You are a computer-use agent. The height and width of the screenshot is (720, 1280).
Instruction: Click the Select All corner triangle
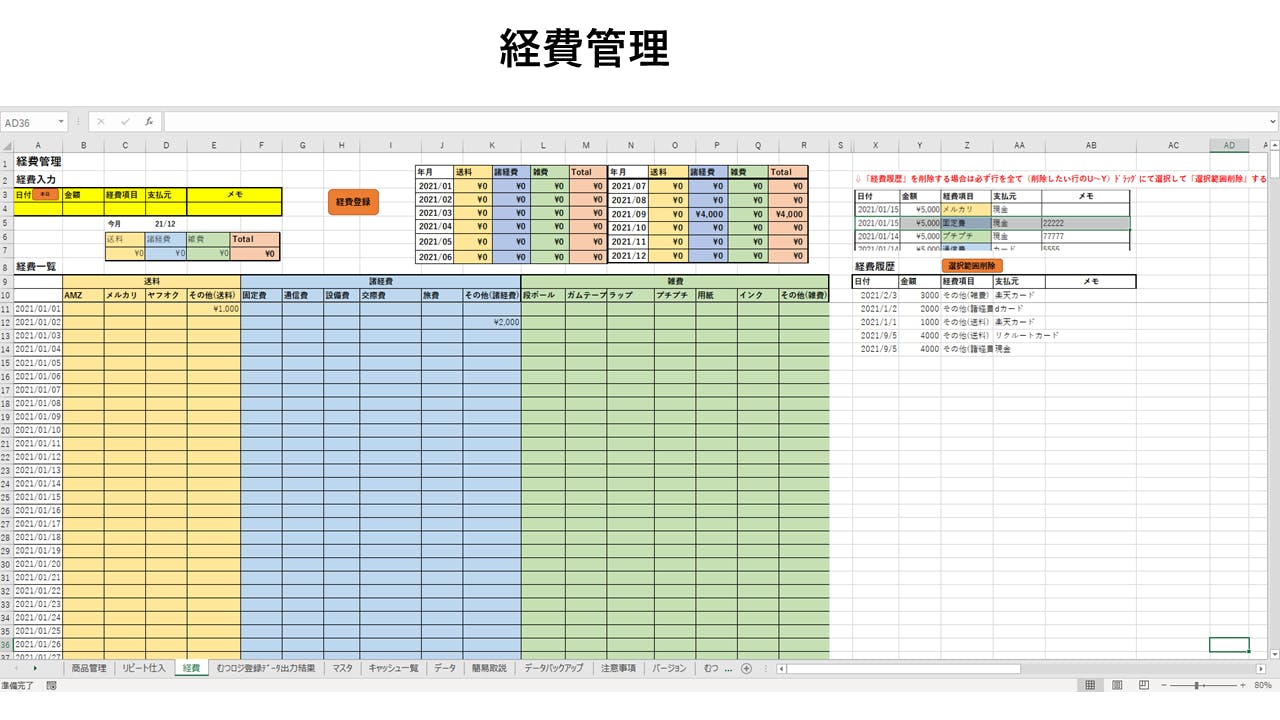[7, 146]
